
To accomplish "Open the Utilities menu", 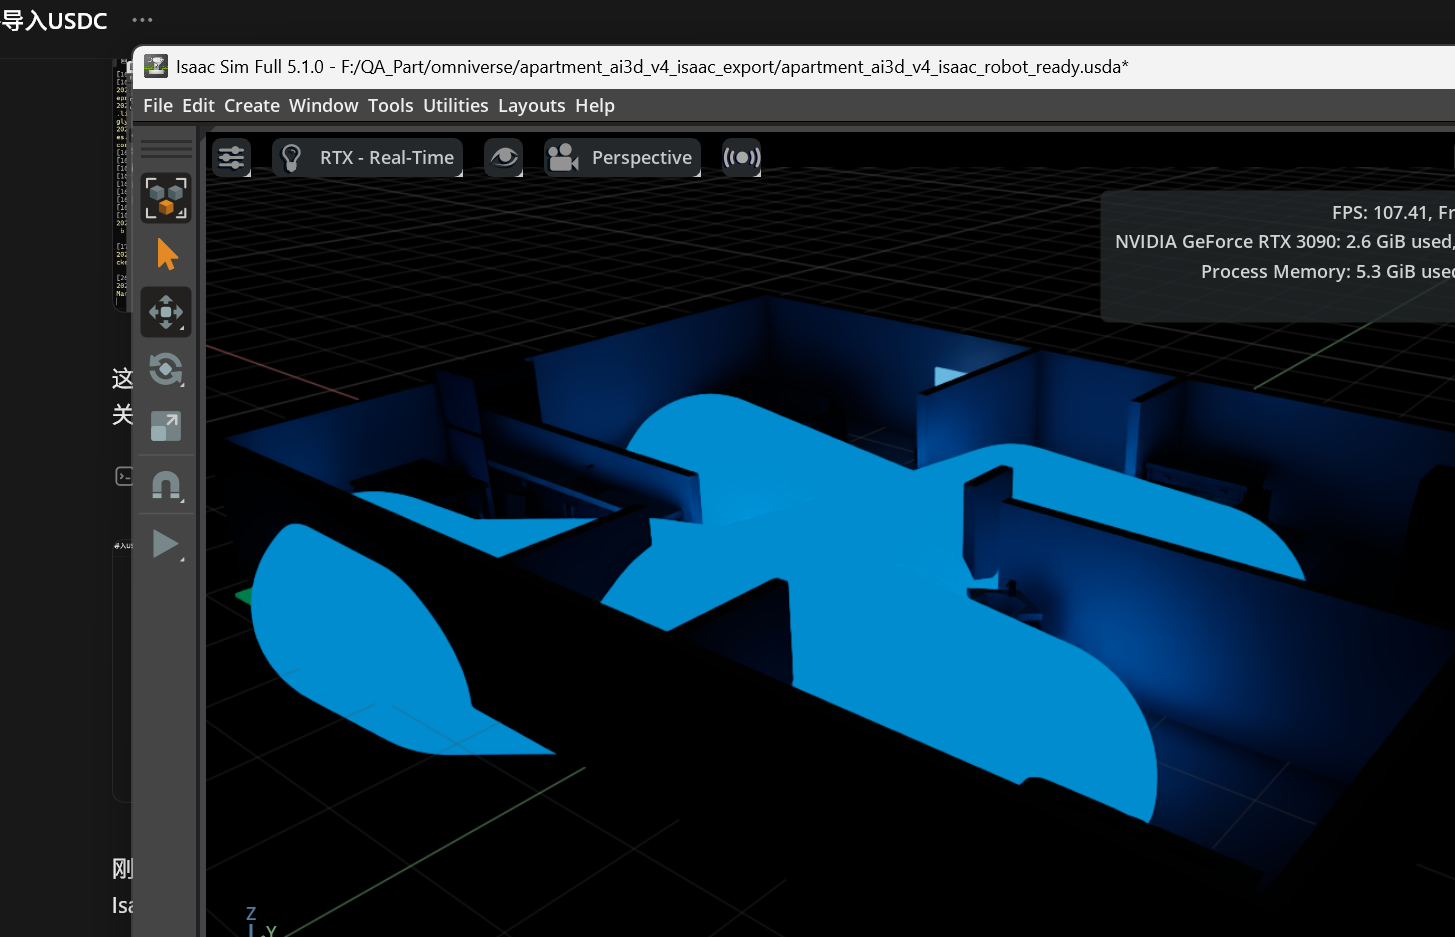I will 456,106.
